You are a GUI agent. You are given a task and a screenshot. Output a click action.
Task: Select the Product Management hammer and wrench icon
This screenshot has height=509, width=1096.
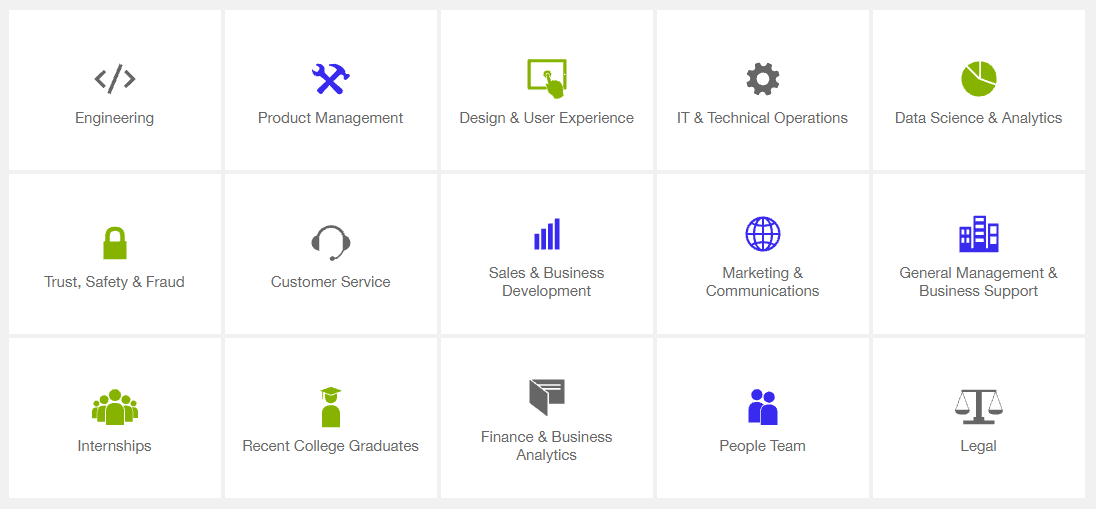coord(331,78)
